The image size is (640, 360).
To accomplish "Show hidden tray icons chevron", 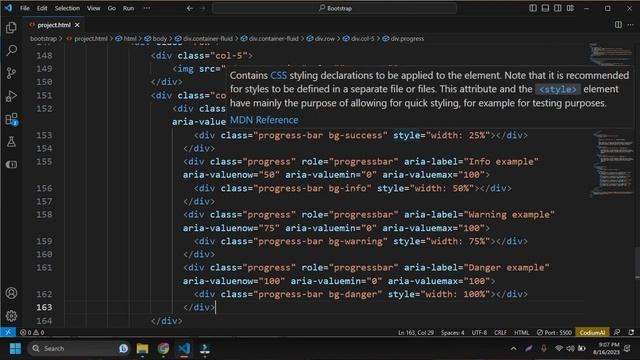I will tap(513, 348).
